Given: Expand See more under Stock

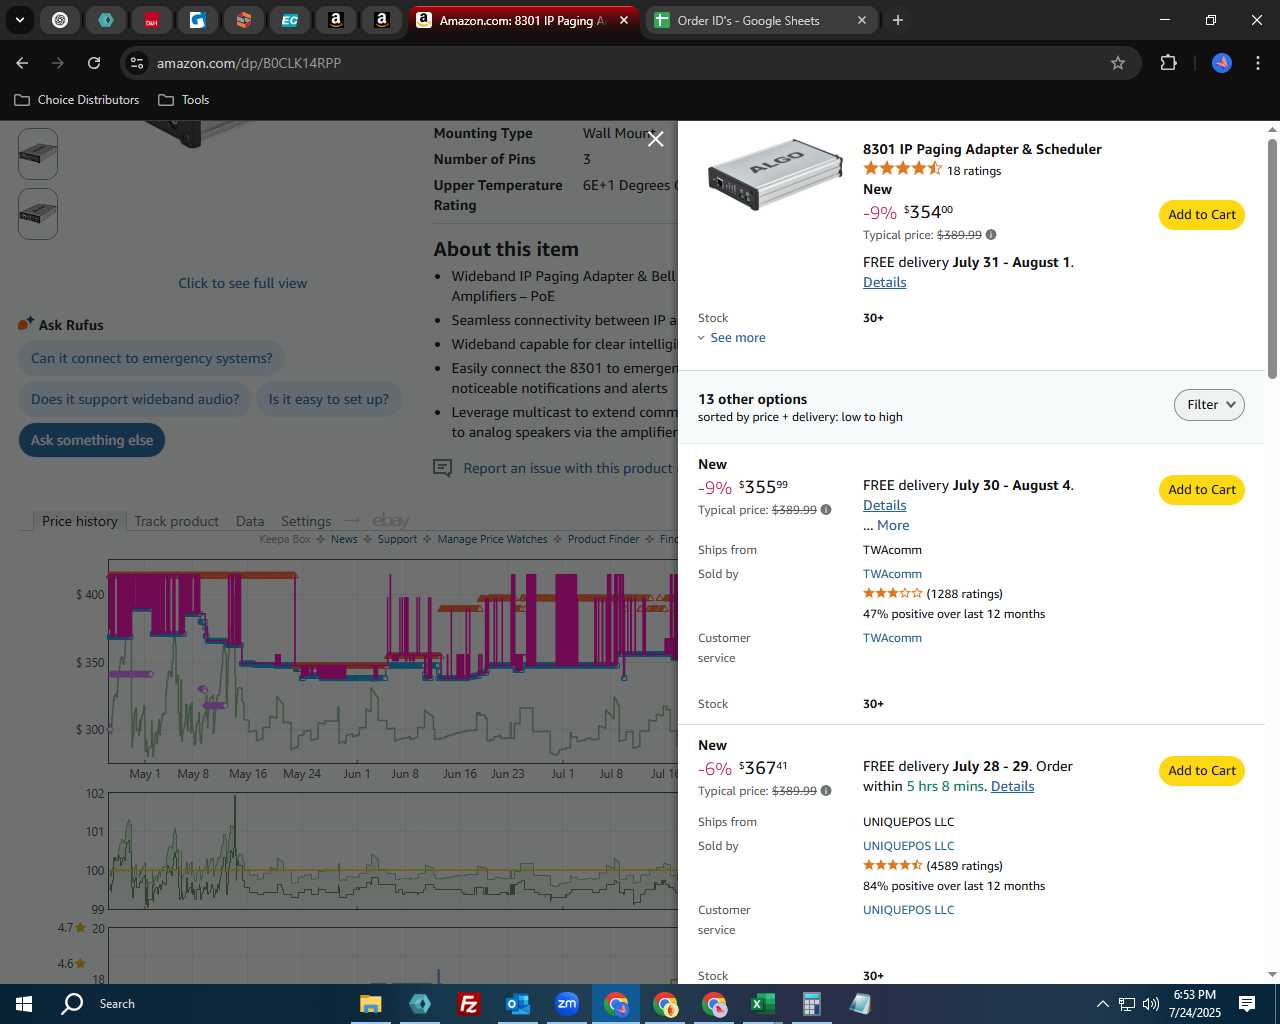Looking at the screenshot, I should click(x=732, y=338).
